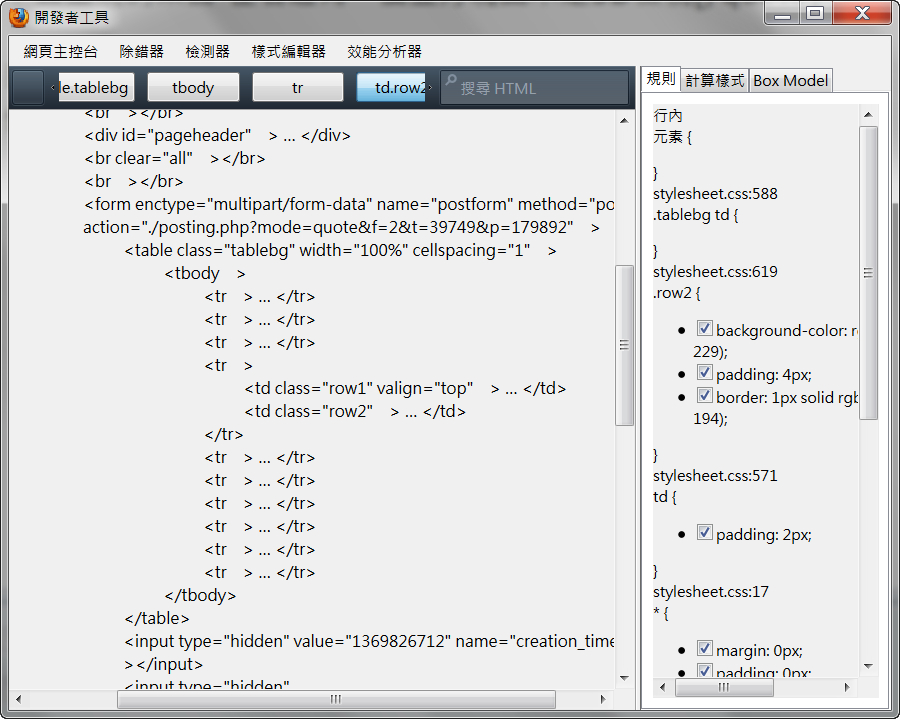Click the breadcrumb scroll-left arrow

tap(53, 88)
